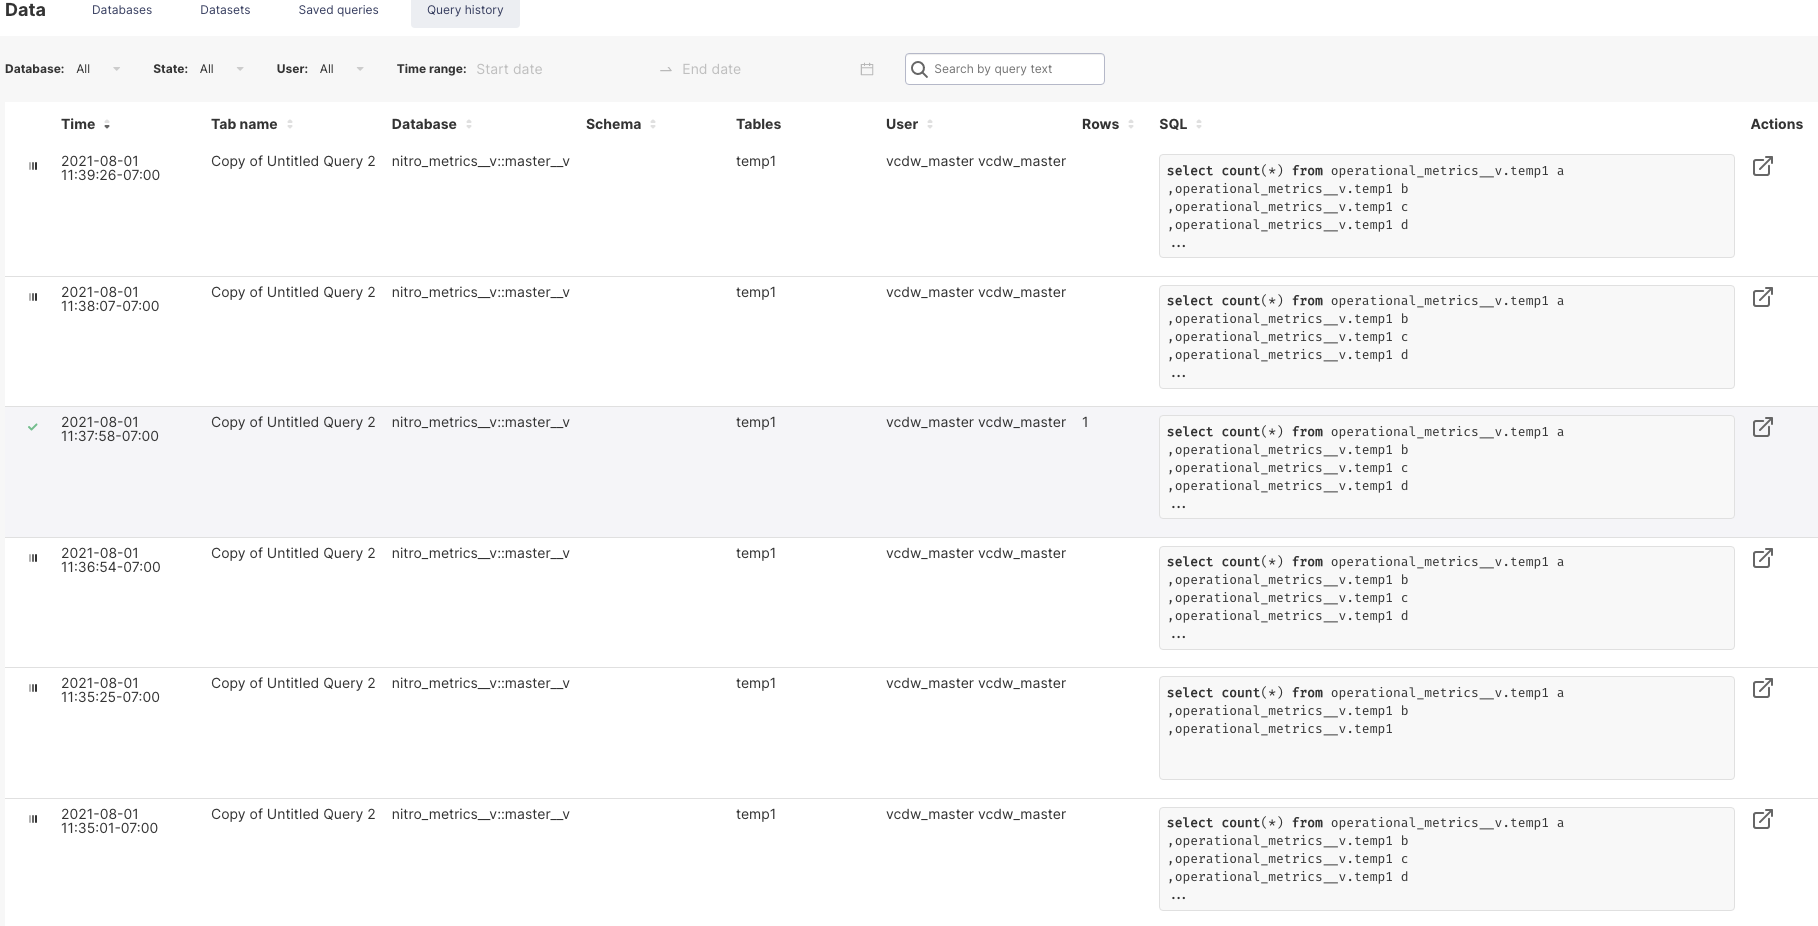Switch to the Databases tab

(x=121, y=10)
